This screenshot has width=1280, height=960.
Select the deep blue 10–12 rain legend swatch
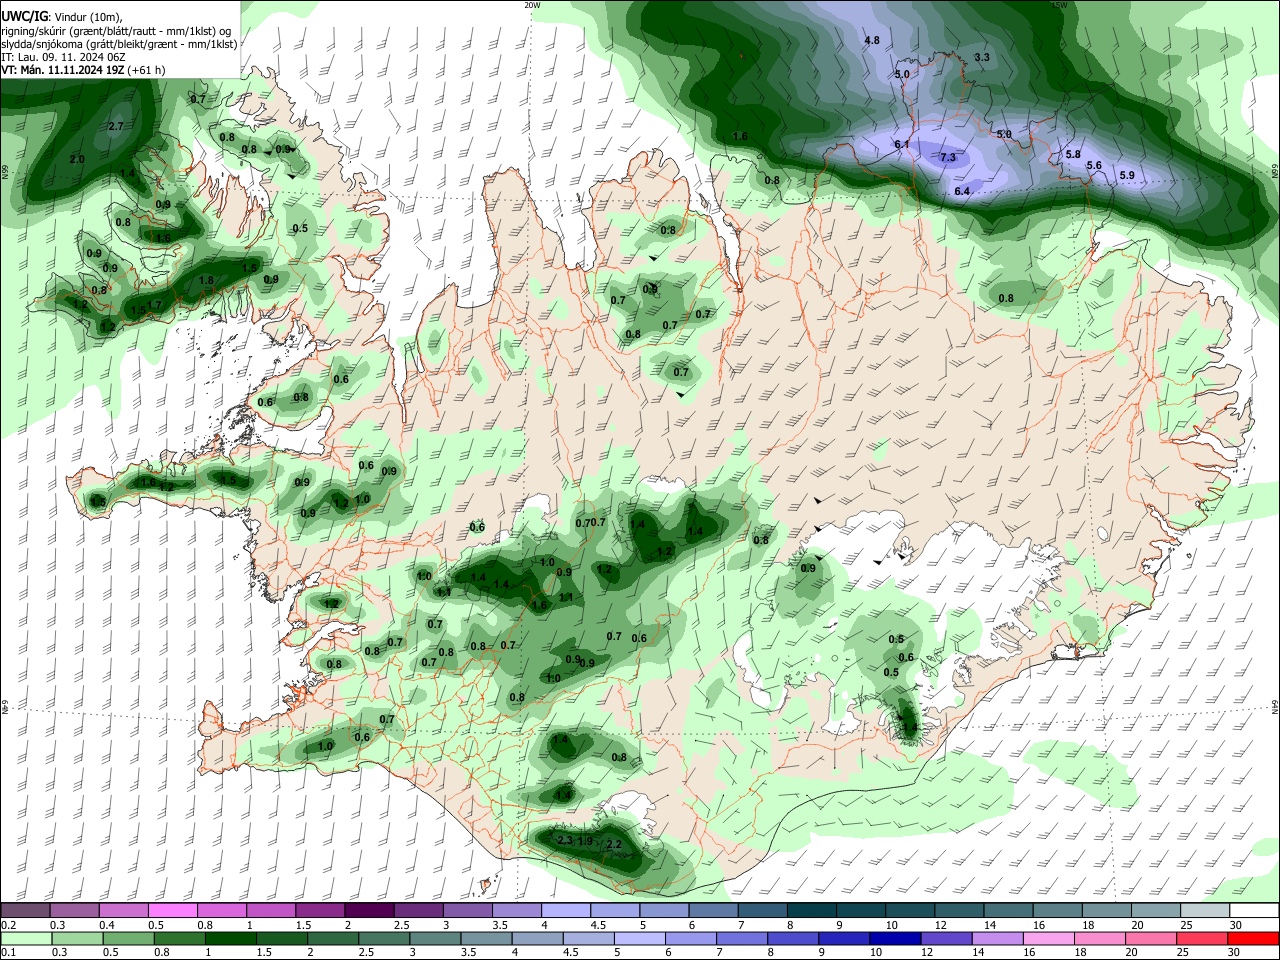[x=896, y=939]
